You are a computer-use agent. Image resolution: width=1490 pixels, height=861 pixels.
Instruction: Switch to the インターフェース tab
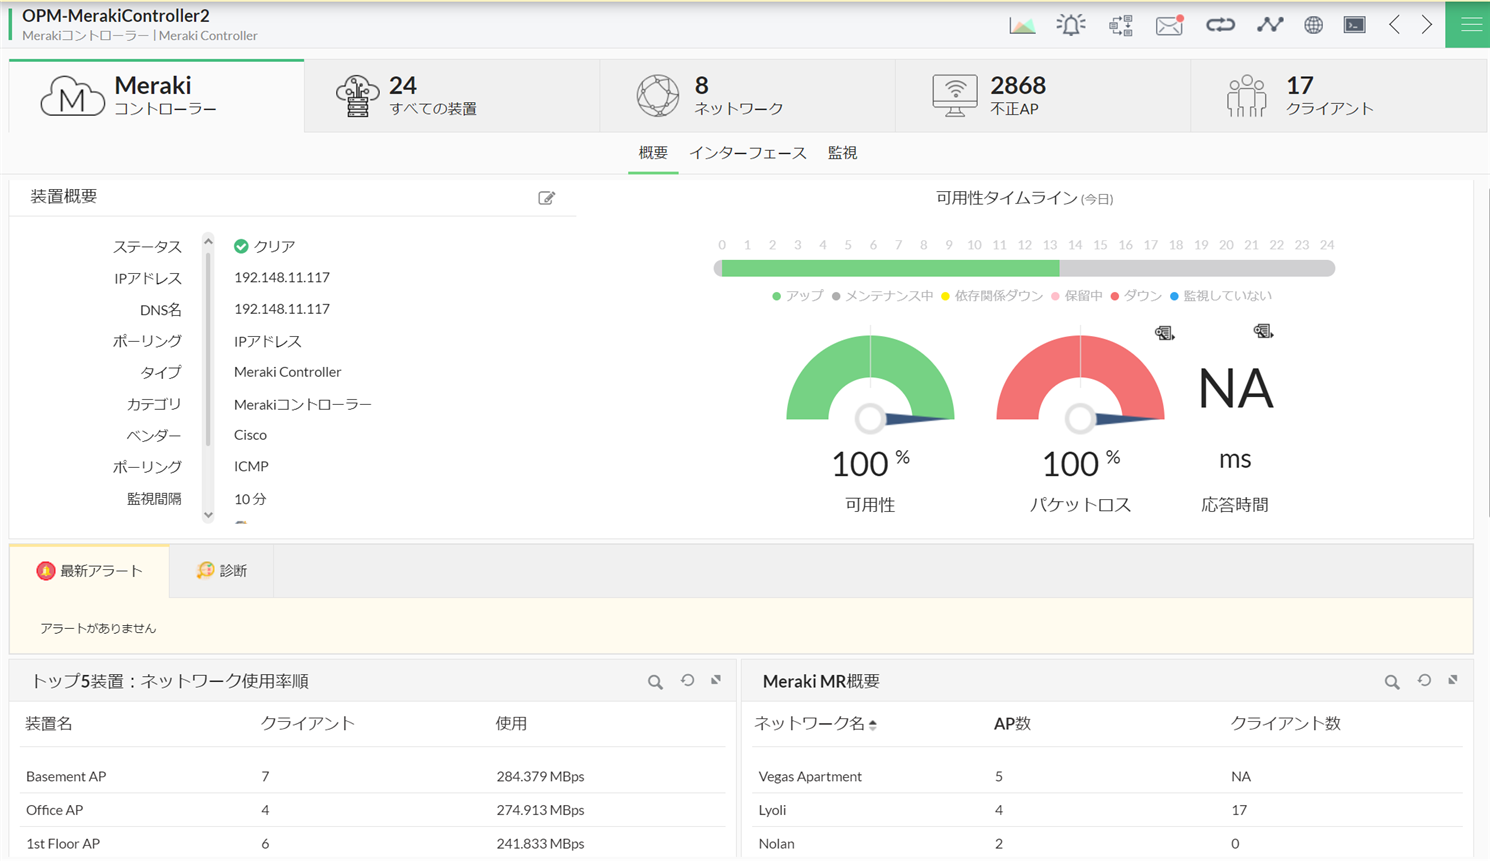tap(747, 153)
